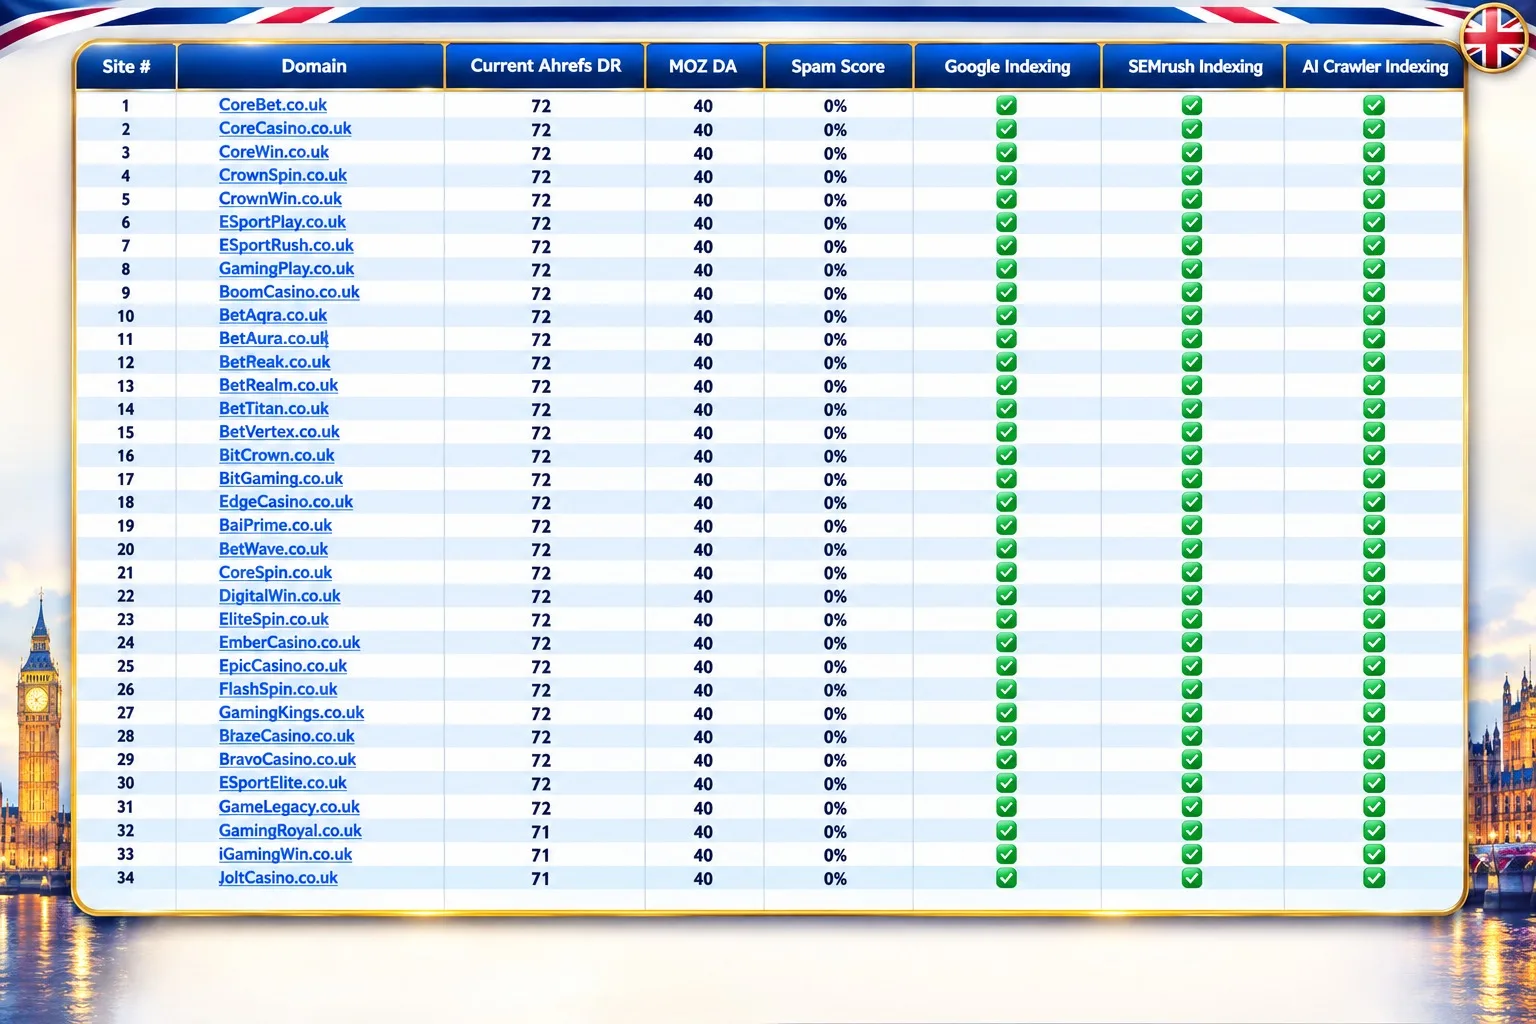
Task: Open the ESportElite.co.uk domain
Action: (x=283, y=783)
